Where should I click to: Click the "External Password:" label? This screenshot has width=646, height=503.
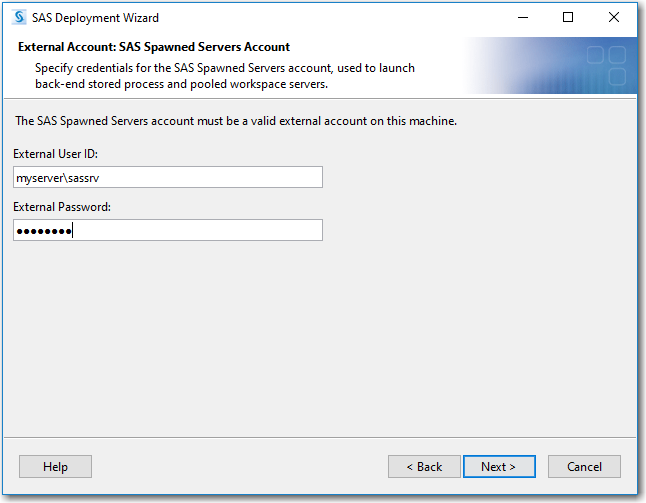[62, 206]
